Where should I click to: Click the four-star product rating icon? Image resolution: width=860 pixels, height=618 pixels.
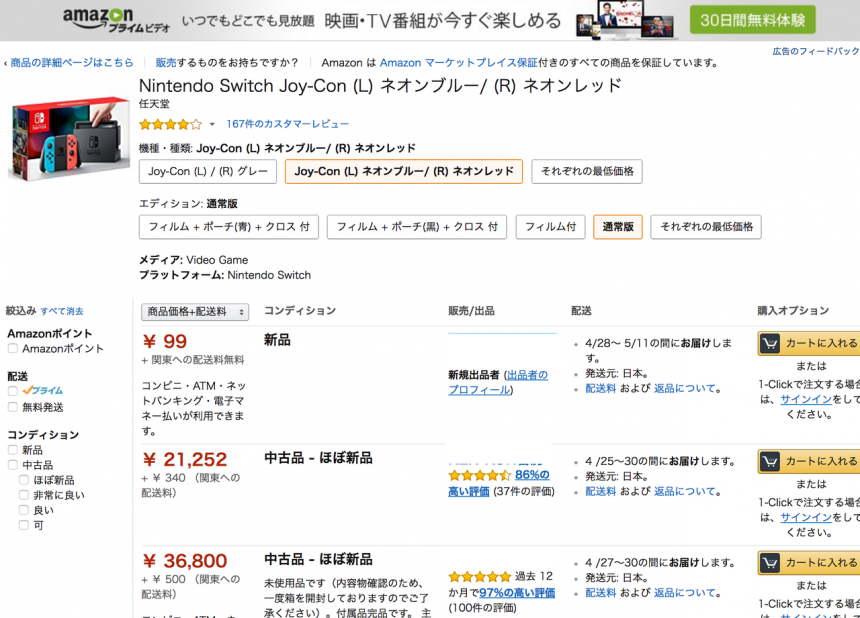coord(171,124)
